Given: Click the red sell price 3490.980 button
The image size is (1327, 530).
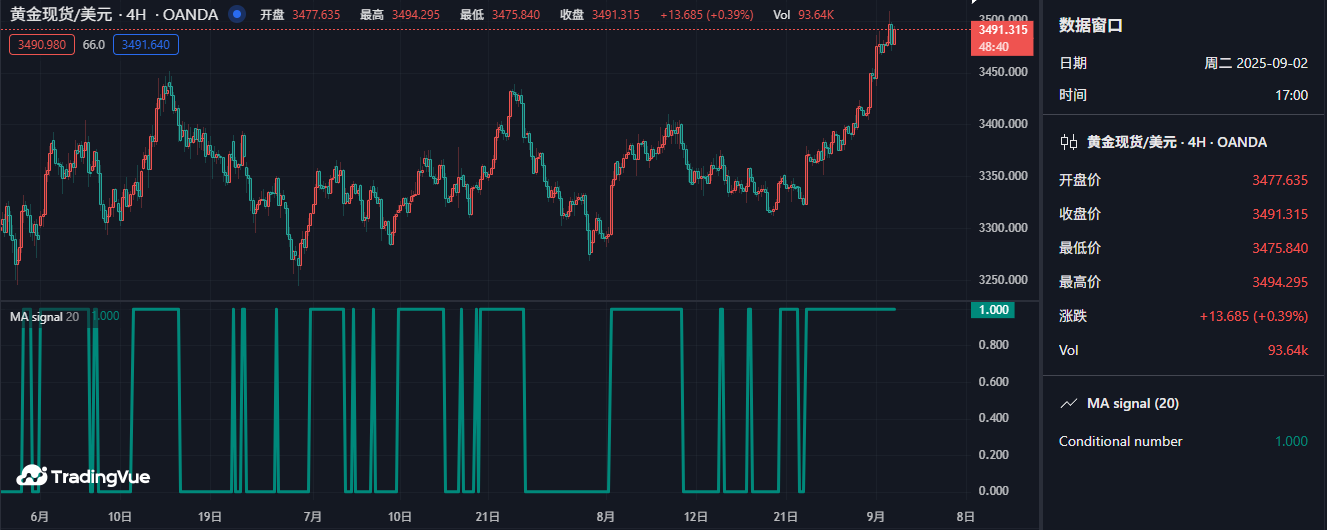Looking at the screenshot, I should [41, 44].
